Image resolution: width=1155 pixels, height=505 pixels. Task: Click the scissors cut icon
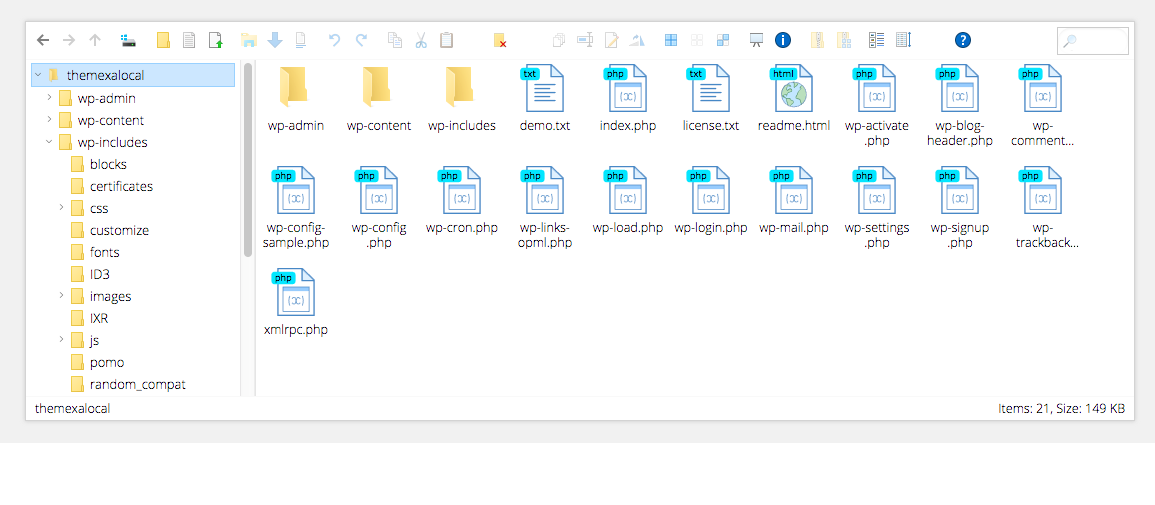pos(421,40)
